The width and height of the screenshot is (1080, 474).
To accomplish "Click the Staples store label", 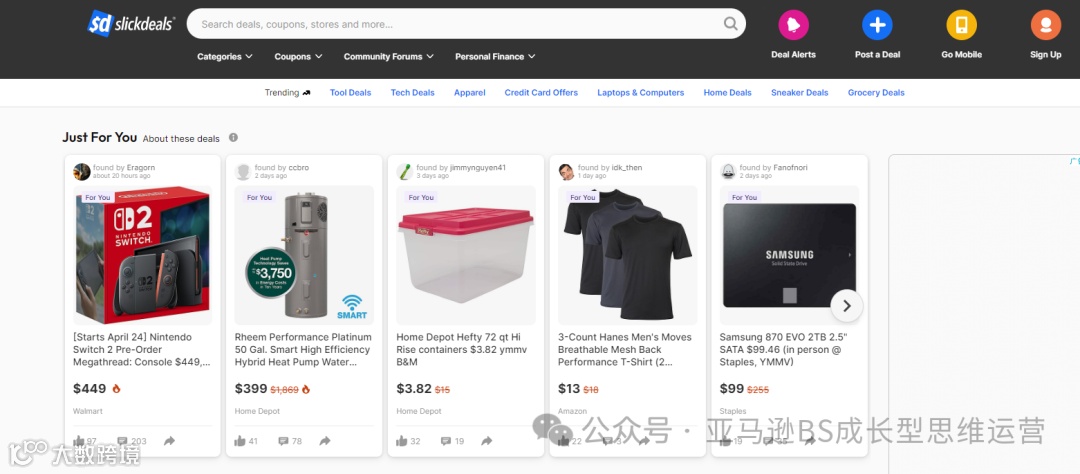I will tap(733, 411).
